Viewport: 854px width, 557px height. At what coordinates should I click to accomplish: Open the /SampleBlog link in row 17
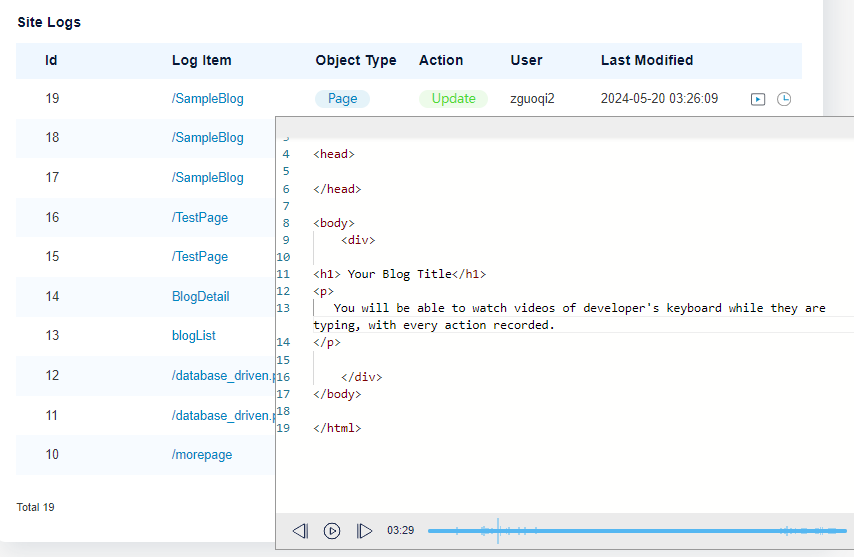click(207, 178)
